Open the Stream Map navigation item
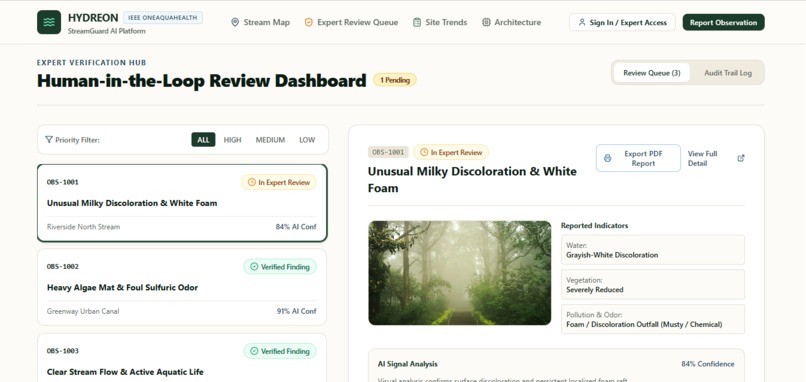 tap(261, 22)
